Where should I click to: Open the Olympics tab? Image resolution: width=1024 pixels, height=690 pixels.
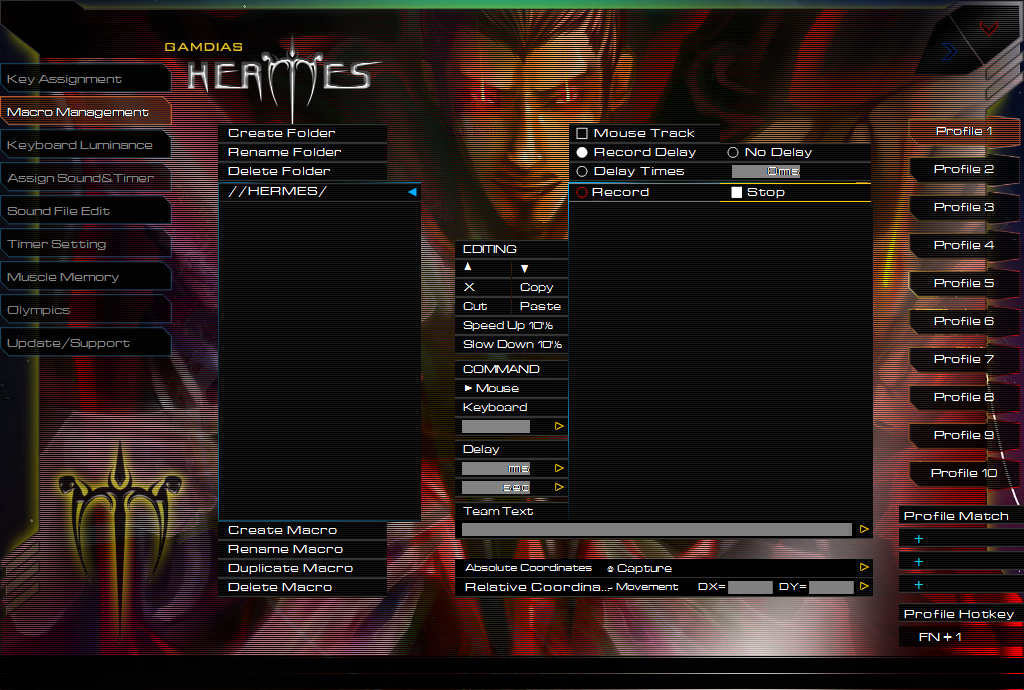coord(86,310)
